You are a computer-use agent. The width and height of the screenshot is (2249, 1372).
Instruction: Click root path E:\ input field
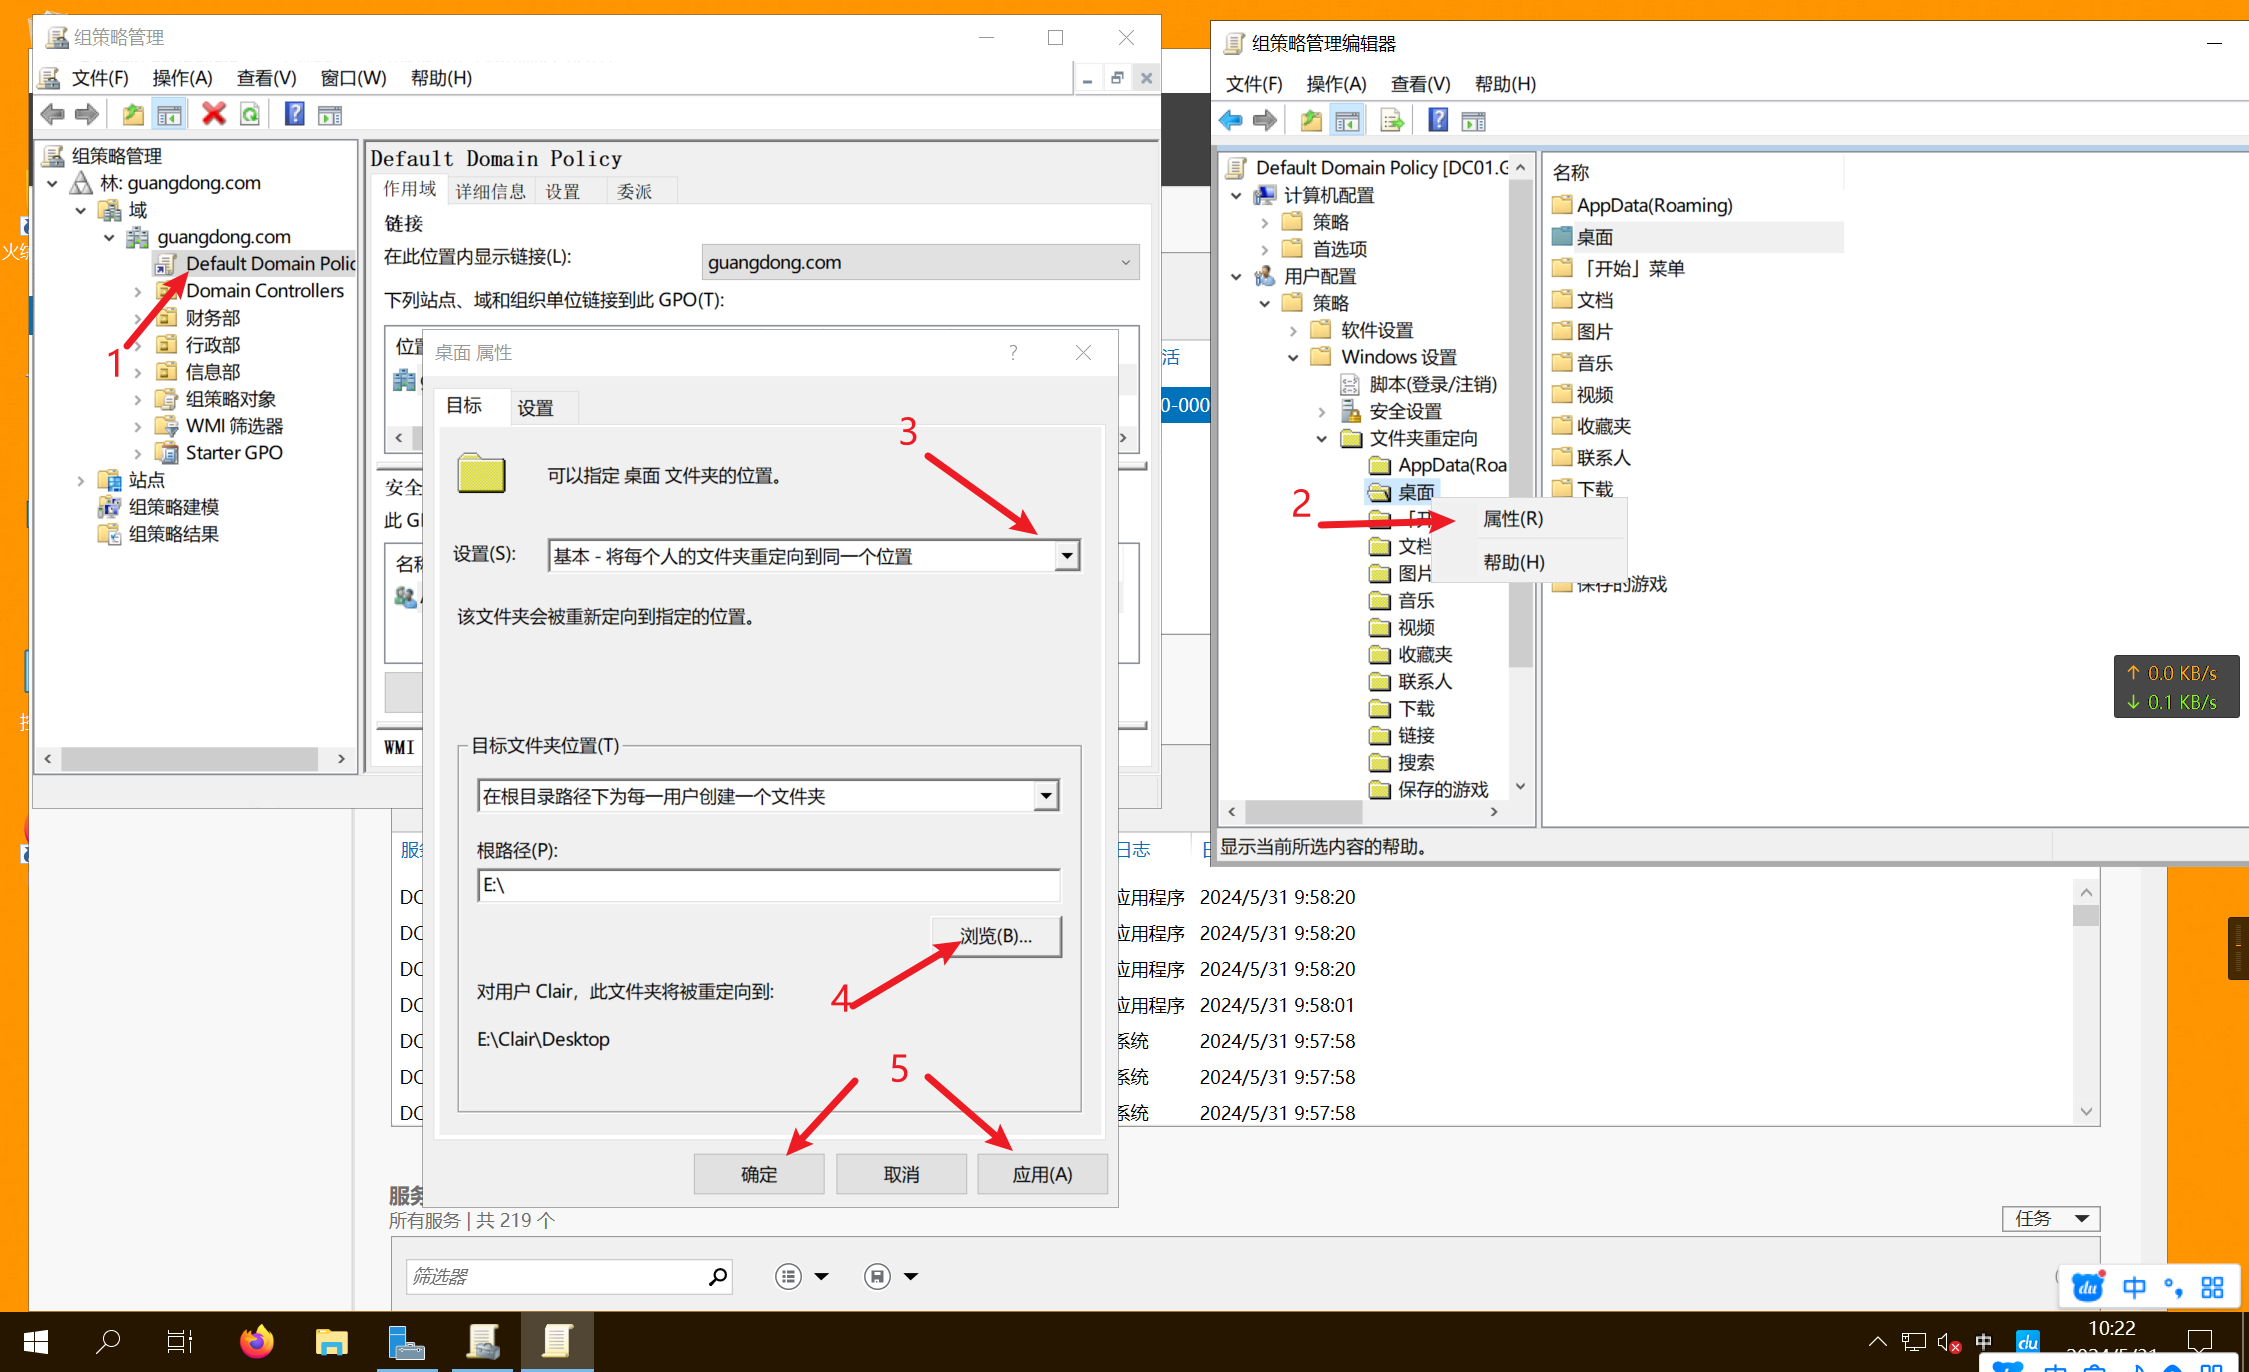768,885
